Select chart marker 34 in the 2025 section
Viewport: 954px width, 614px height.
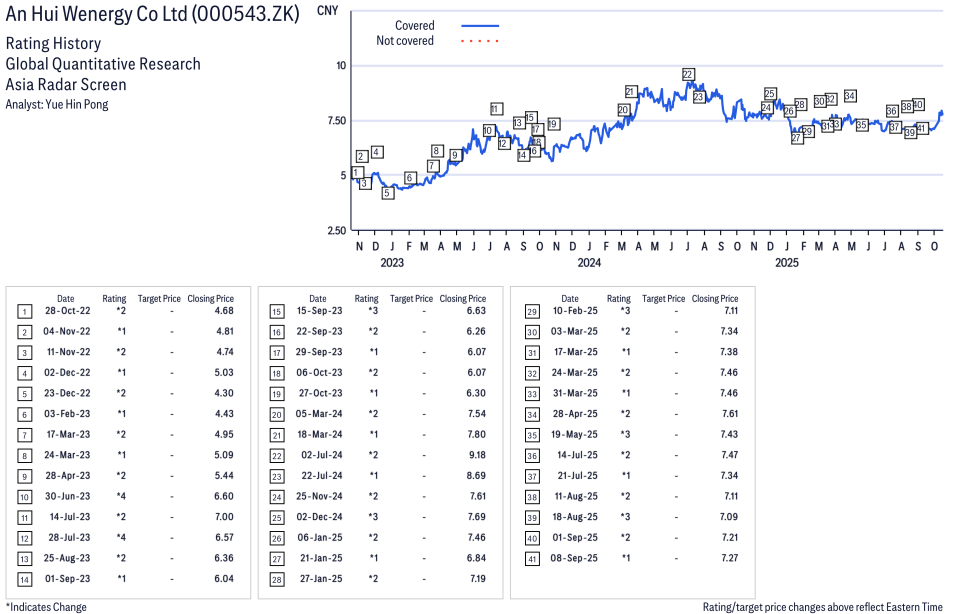pyautogui.click(x=850, y=96)
